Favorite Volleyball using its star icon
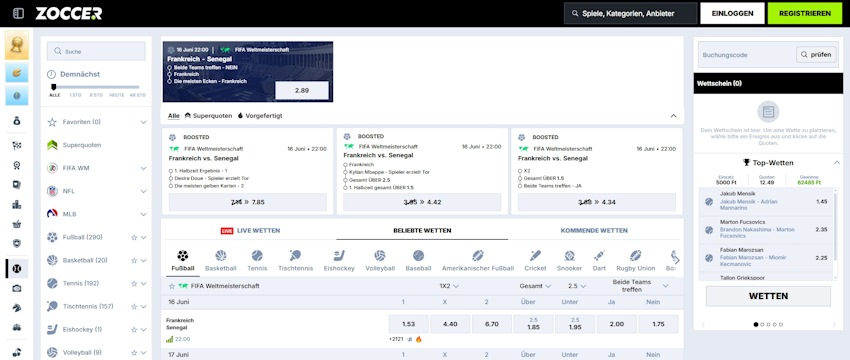 pyautogui.click(x=134, y=353)
